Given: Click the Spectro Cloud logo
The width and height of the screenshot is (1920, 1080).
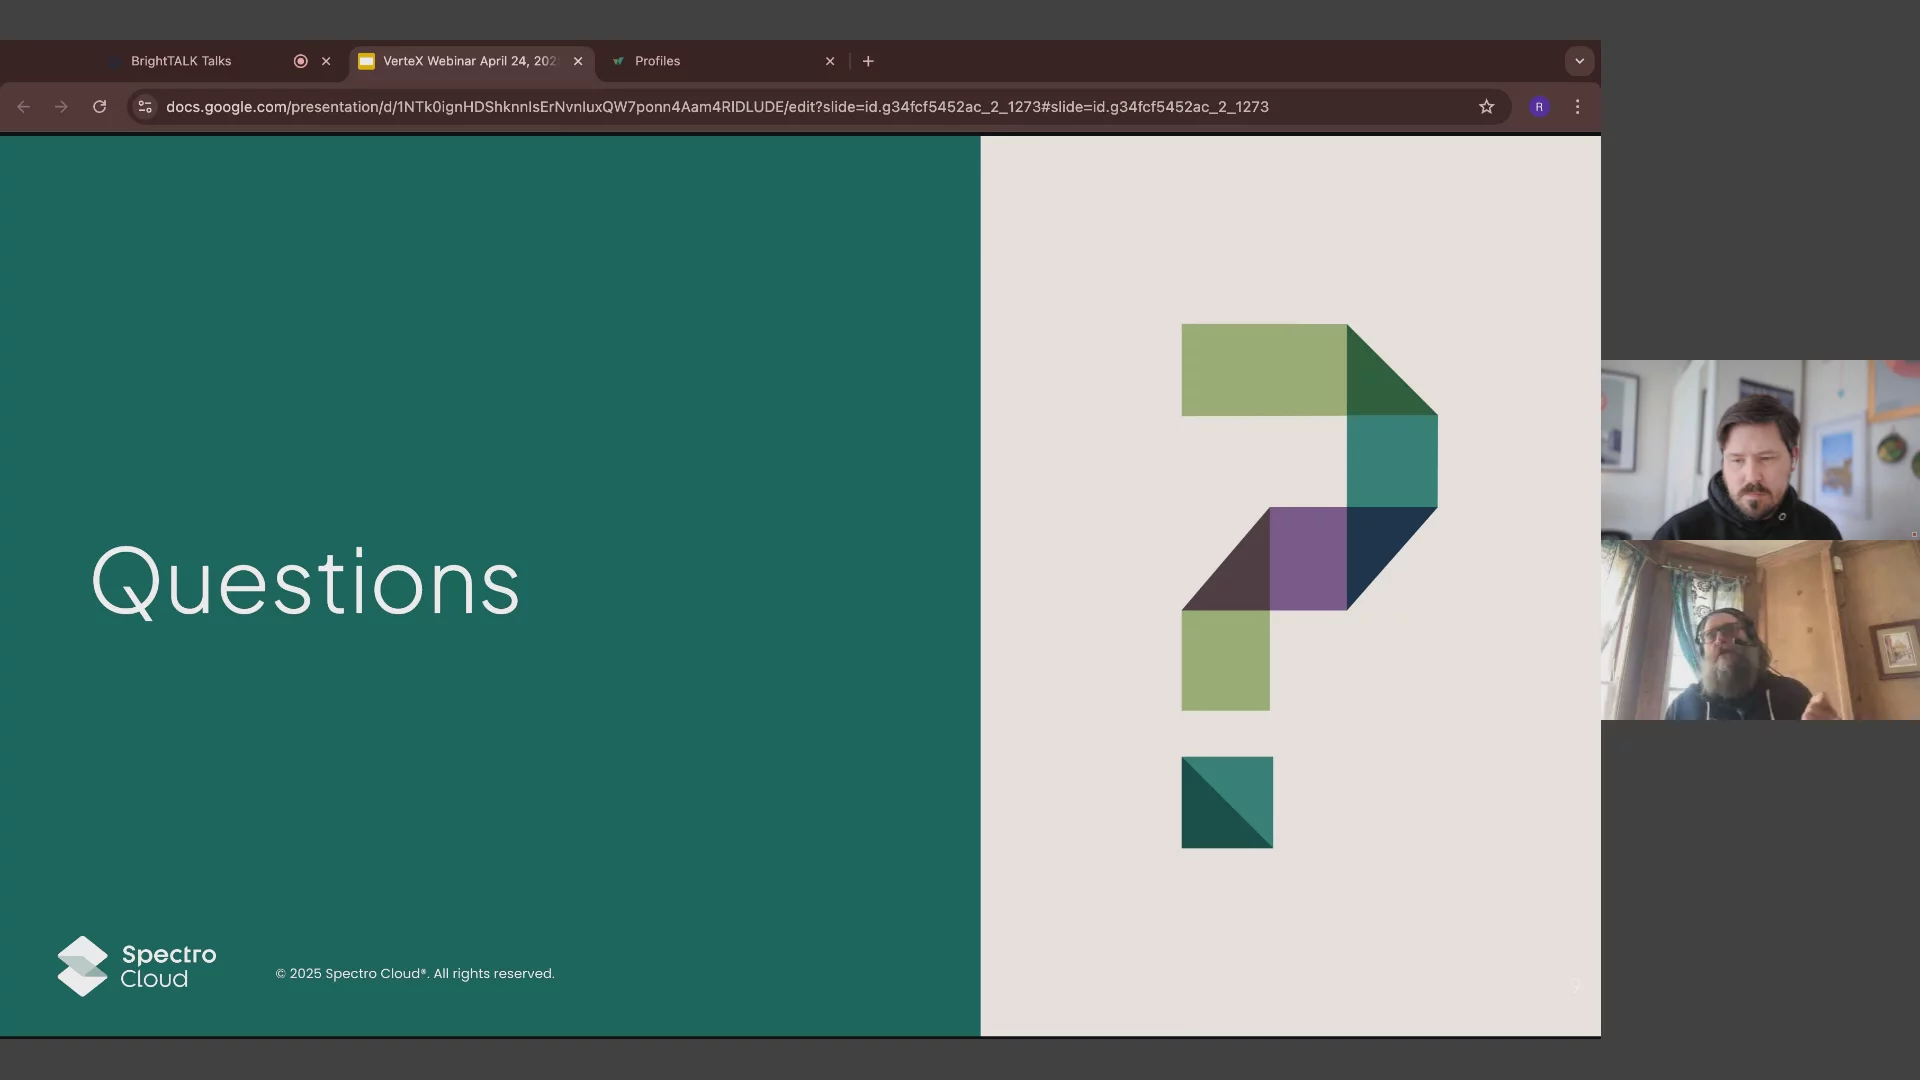Looking at the screenshot, I should tap(137, 966).
